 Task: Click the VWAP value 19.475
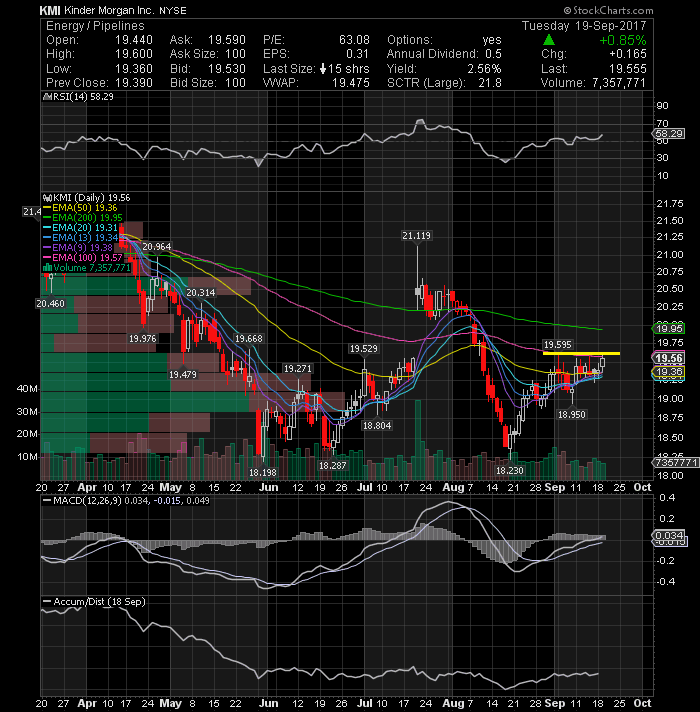pyautogui.click(x=350, y=83)
